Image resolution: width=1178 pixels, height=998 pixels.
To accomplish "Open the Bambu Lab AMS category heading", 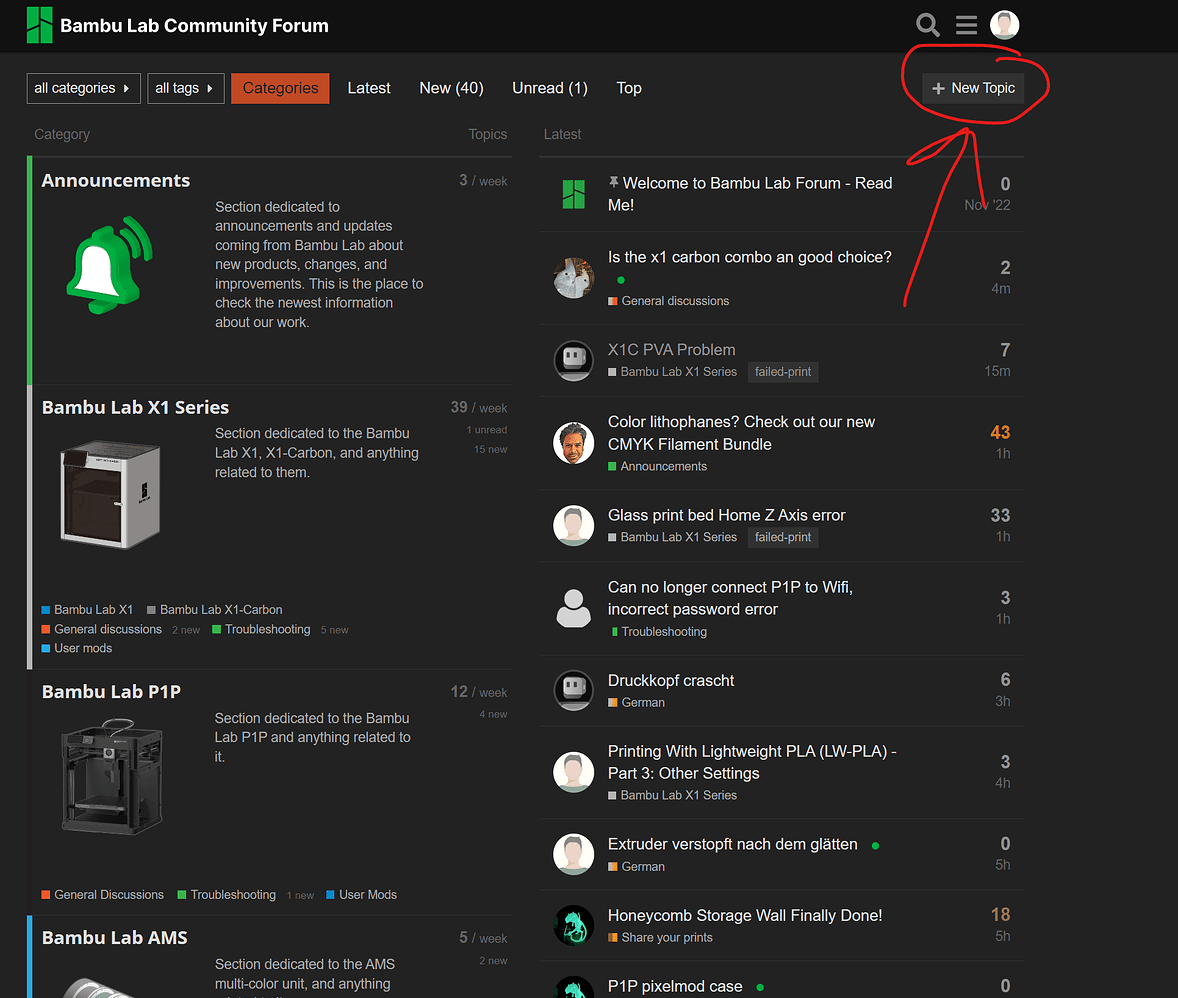I will pos(114,937).
